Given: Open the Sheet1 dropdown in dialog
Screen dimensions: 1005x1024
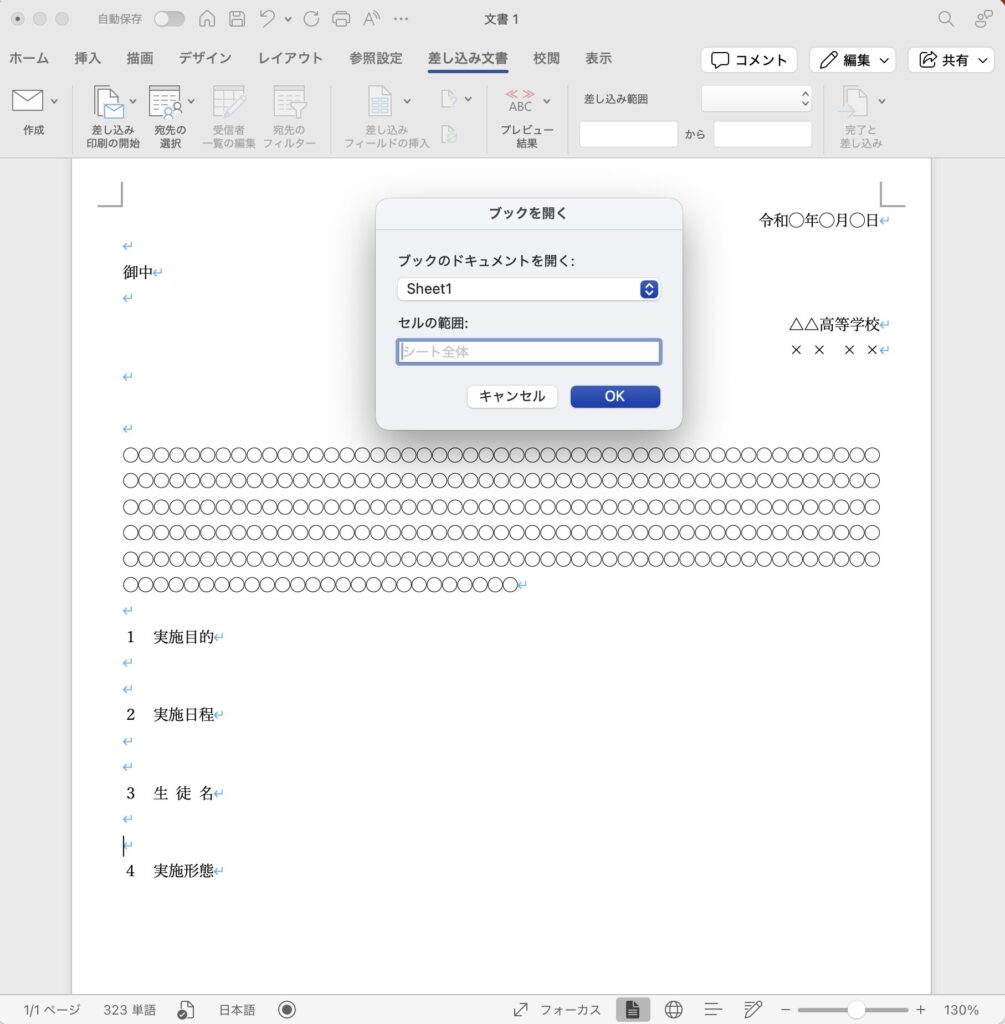Looking at the screenshot, I should tap(528, 289).
